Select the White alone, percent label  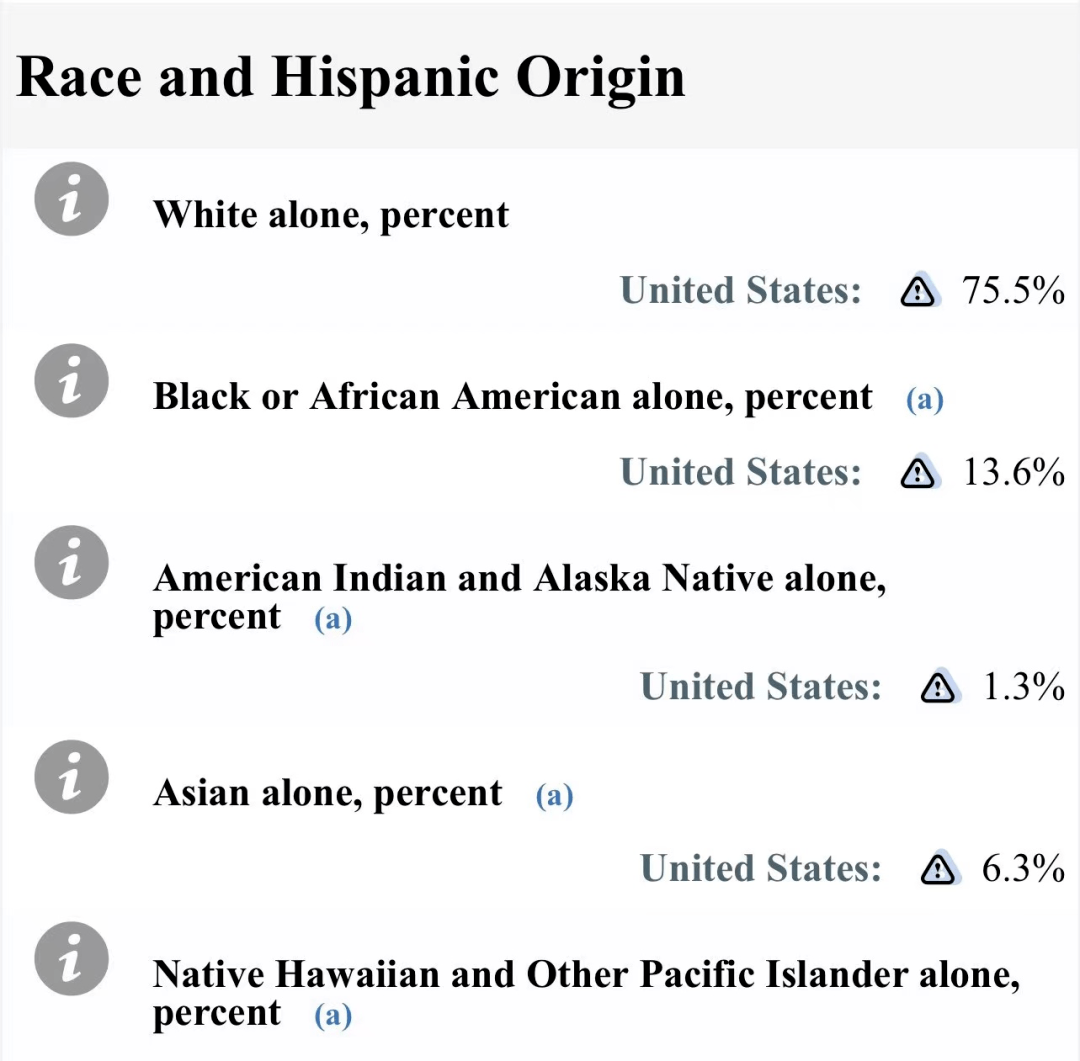331,214
